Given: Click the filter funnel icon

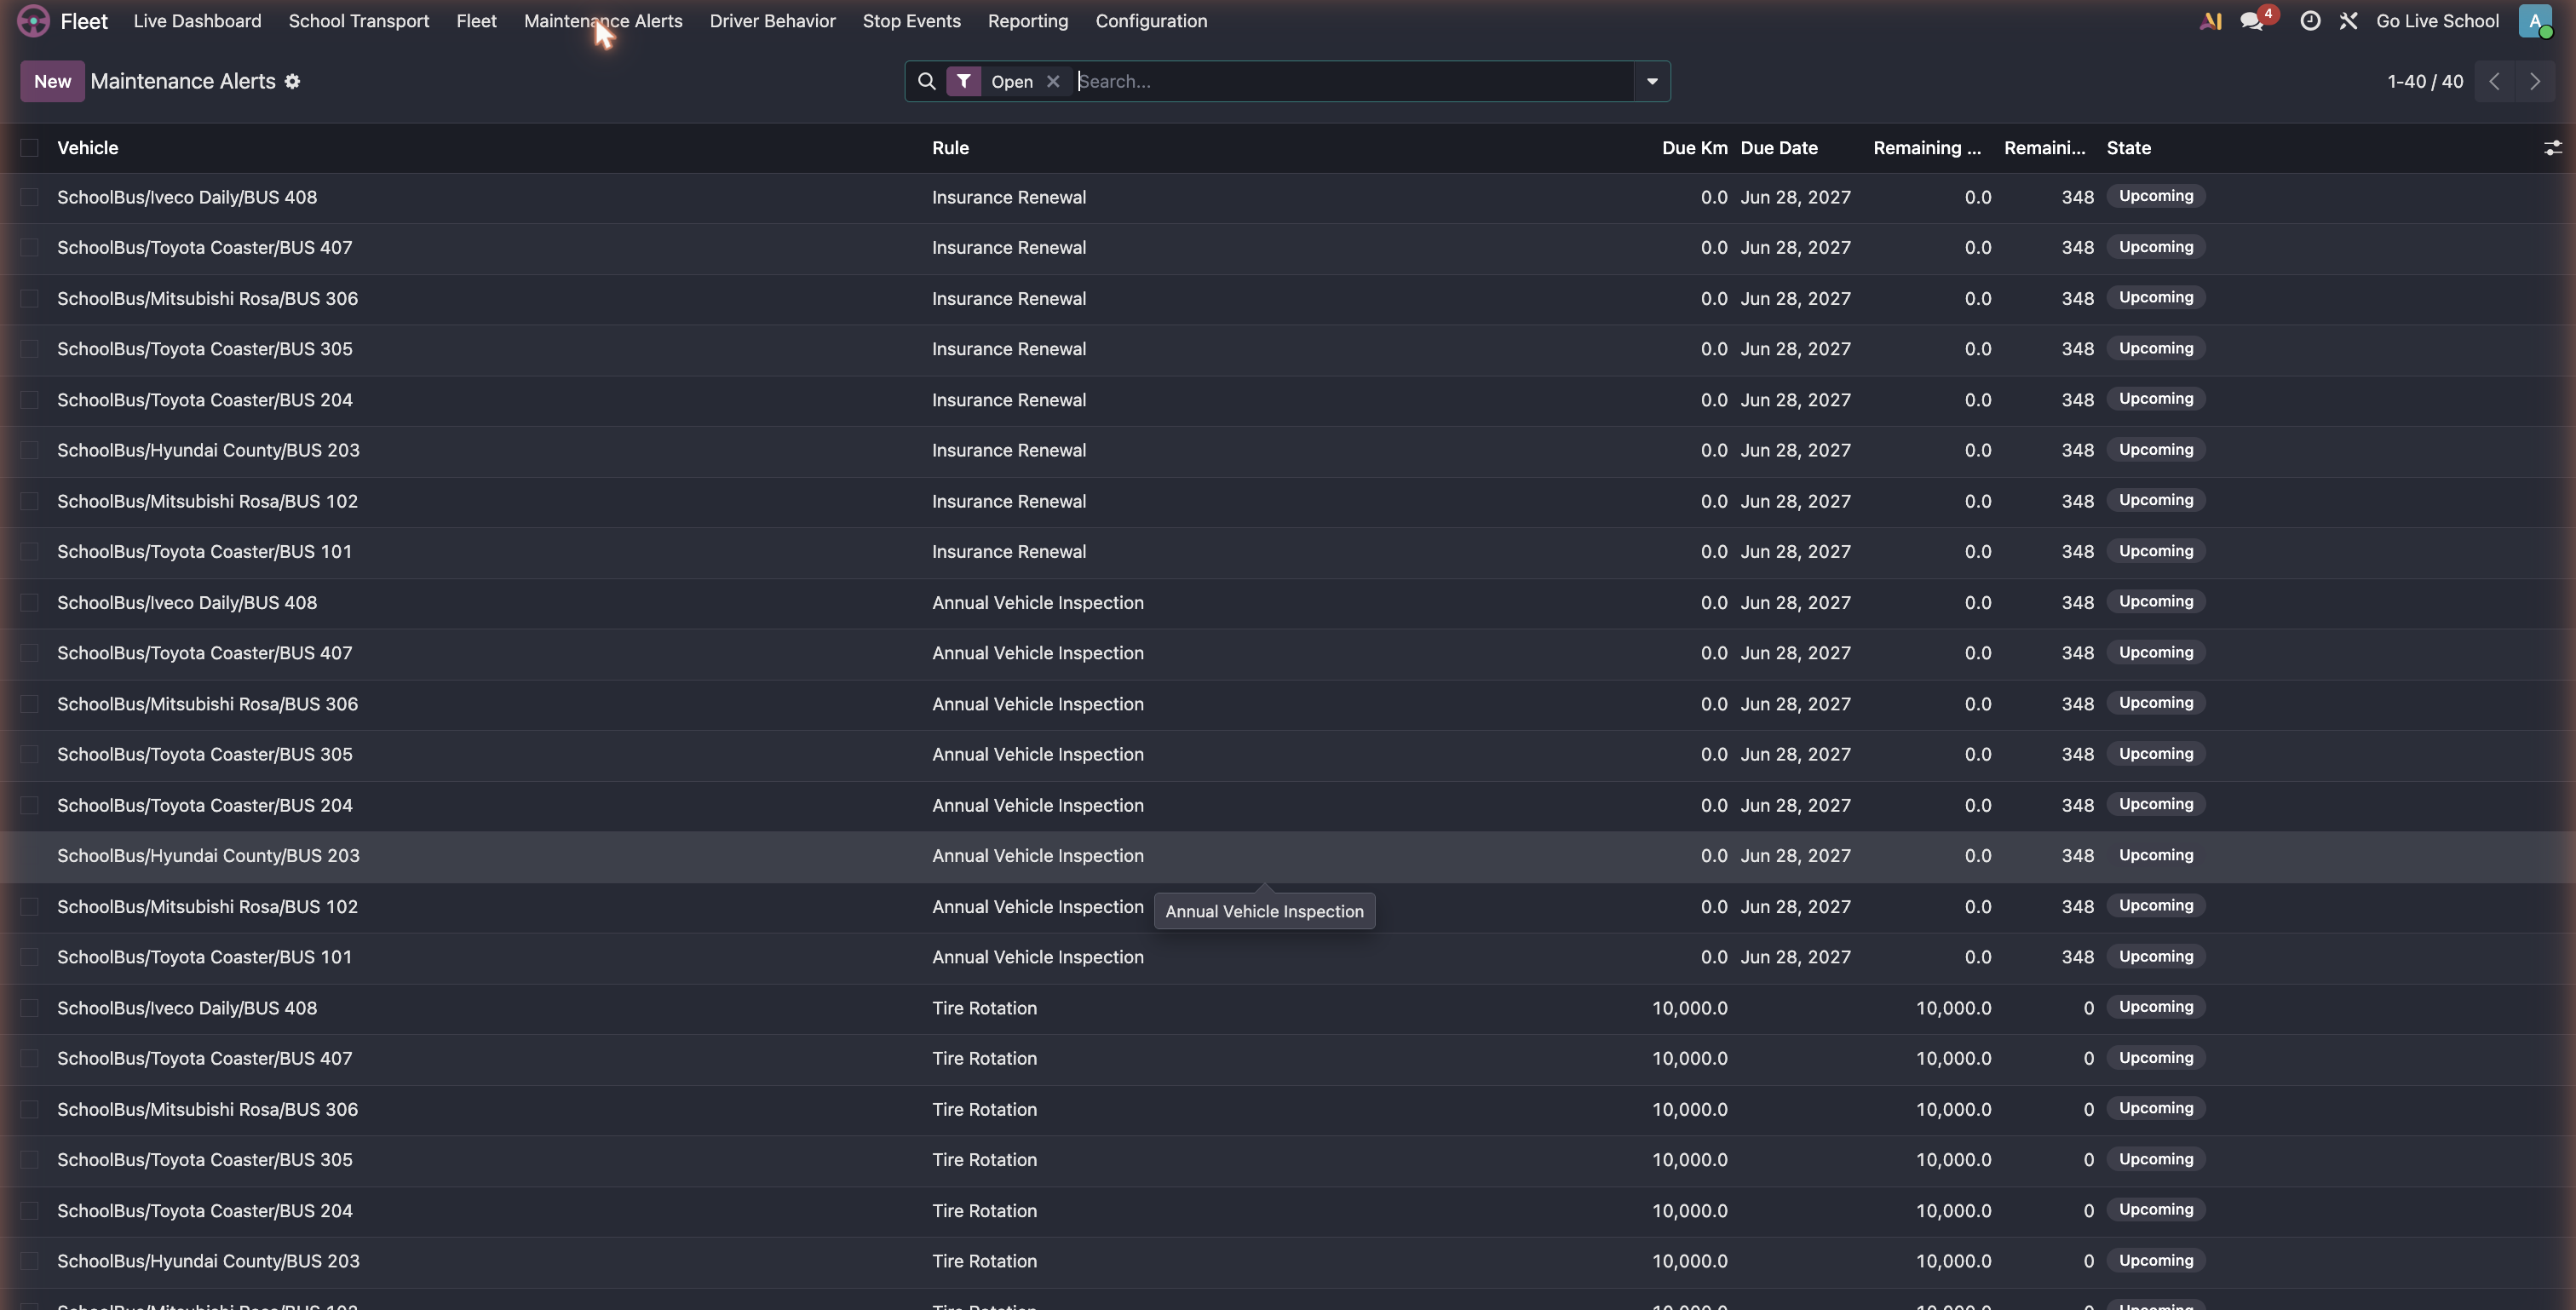Looking at the screenshot, I should (963, 81).
